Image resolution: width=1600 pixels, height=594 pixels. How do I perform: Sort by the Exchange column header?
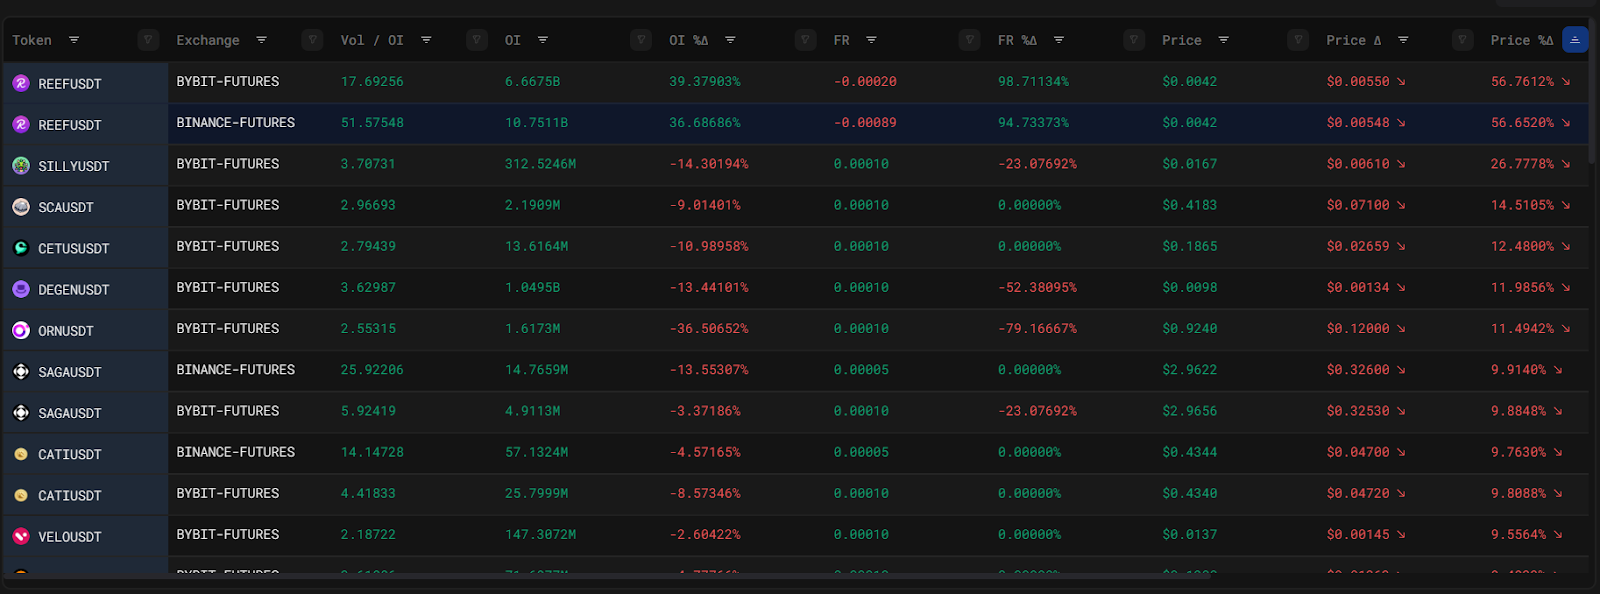click(208, 40)
